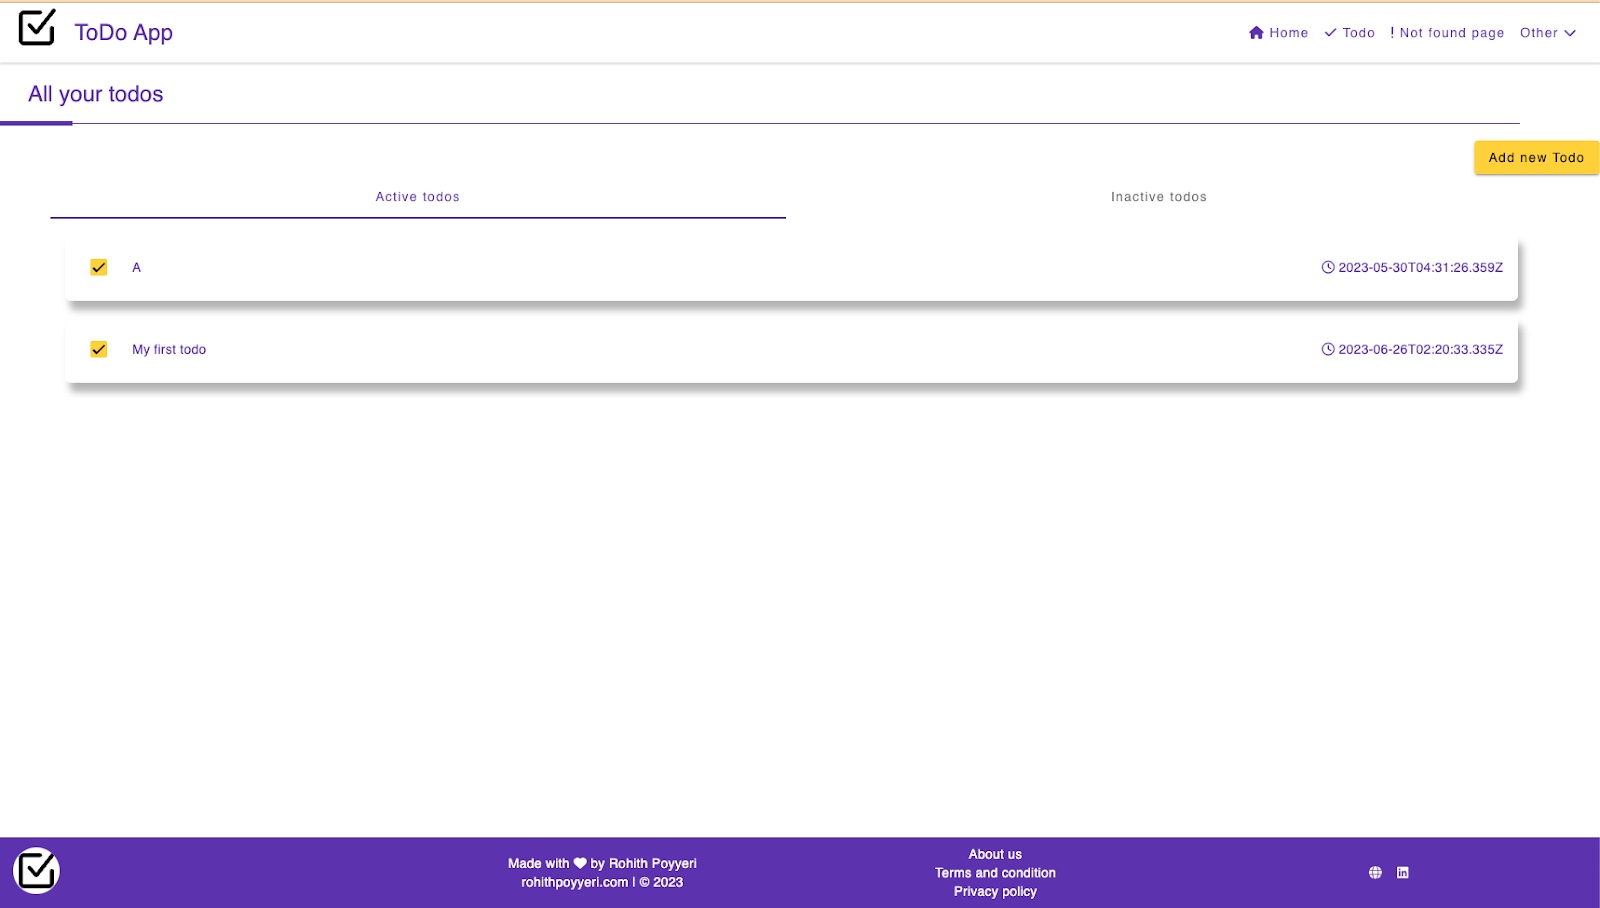Click the ToDo App checkmark logo in header

pos(37,28)
